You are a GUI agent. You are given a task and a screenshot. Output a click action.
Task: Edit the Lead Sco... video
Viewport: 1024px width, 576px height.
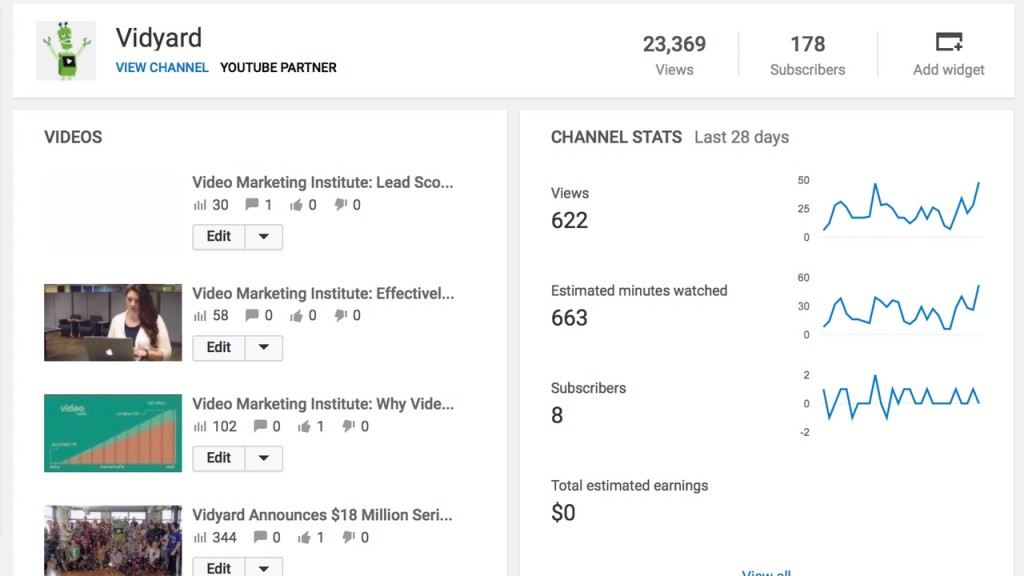(x=219, y=236)
